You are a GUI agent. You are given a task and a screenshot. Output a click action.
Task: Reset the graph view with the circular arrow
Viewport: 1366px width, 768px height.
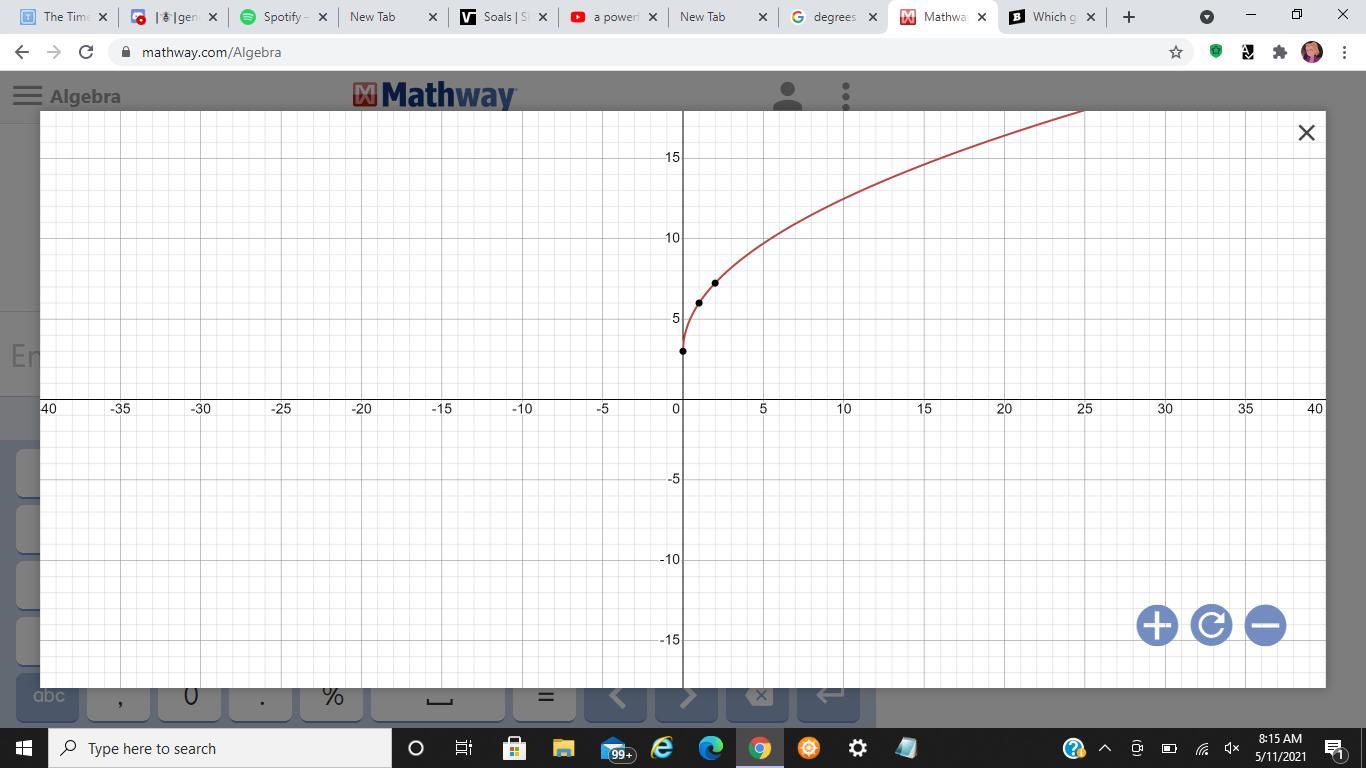pos(1211,626)
